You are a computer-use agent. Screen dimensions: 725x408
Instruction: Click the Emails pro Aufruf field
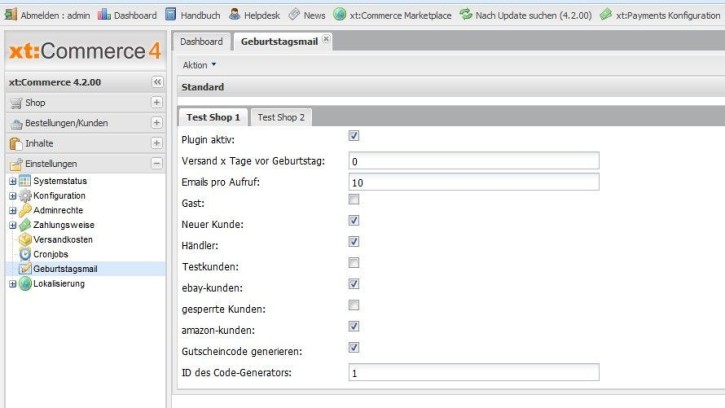point(474,182)
